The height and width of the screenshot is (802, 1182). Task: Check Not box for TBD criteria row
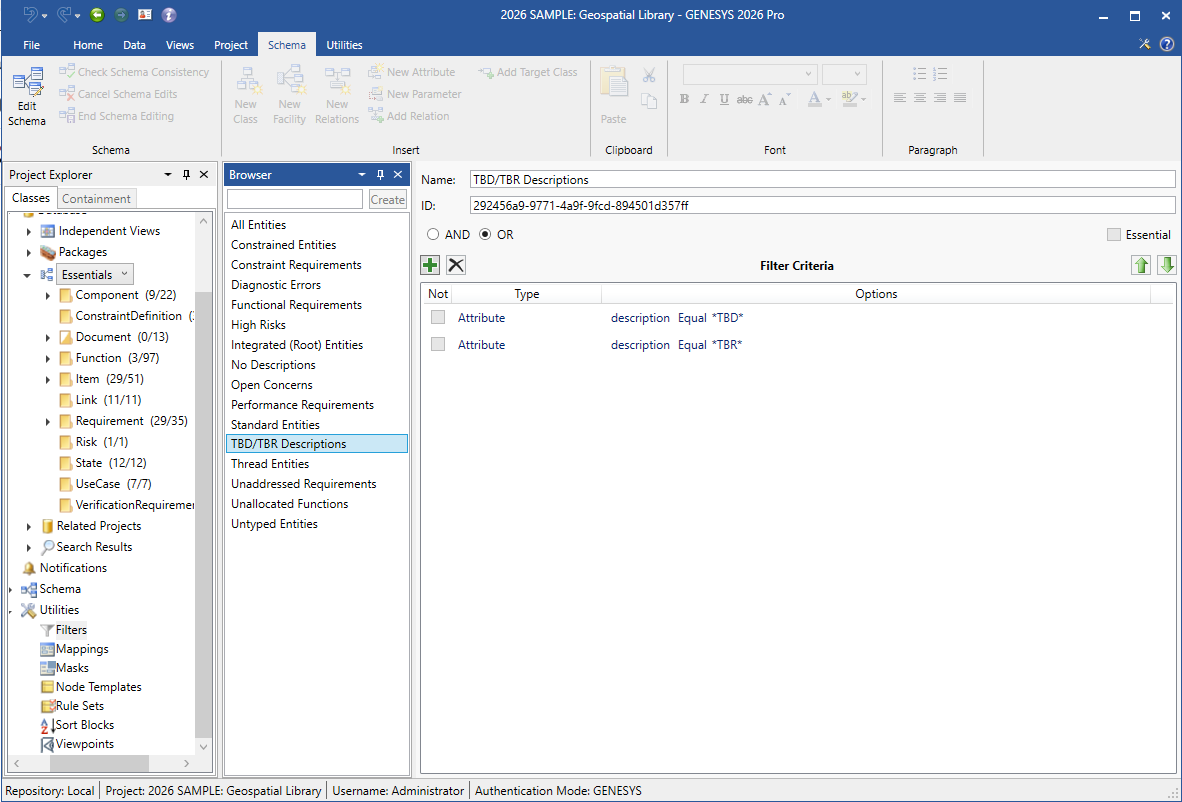pyautogui.click(x=438, y=318)
